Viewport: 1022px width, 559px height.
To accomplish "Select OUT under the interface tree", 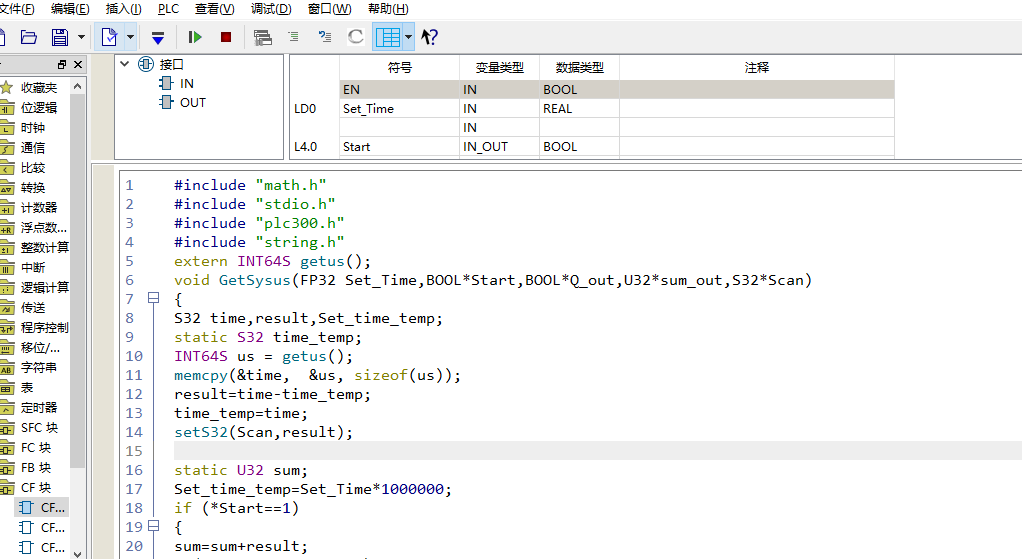I will [x=193, y=102].
